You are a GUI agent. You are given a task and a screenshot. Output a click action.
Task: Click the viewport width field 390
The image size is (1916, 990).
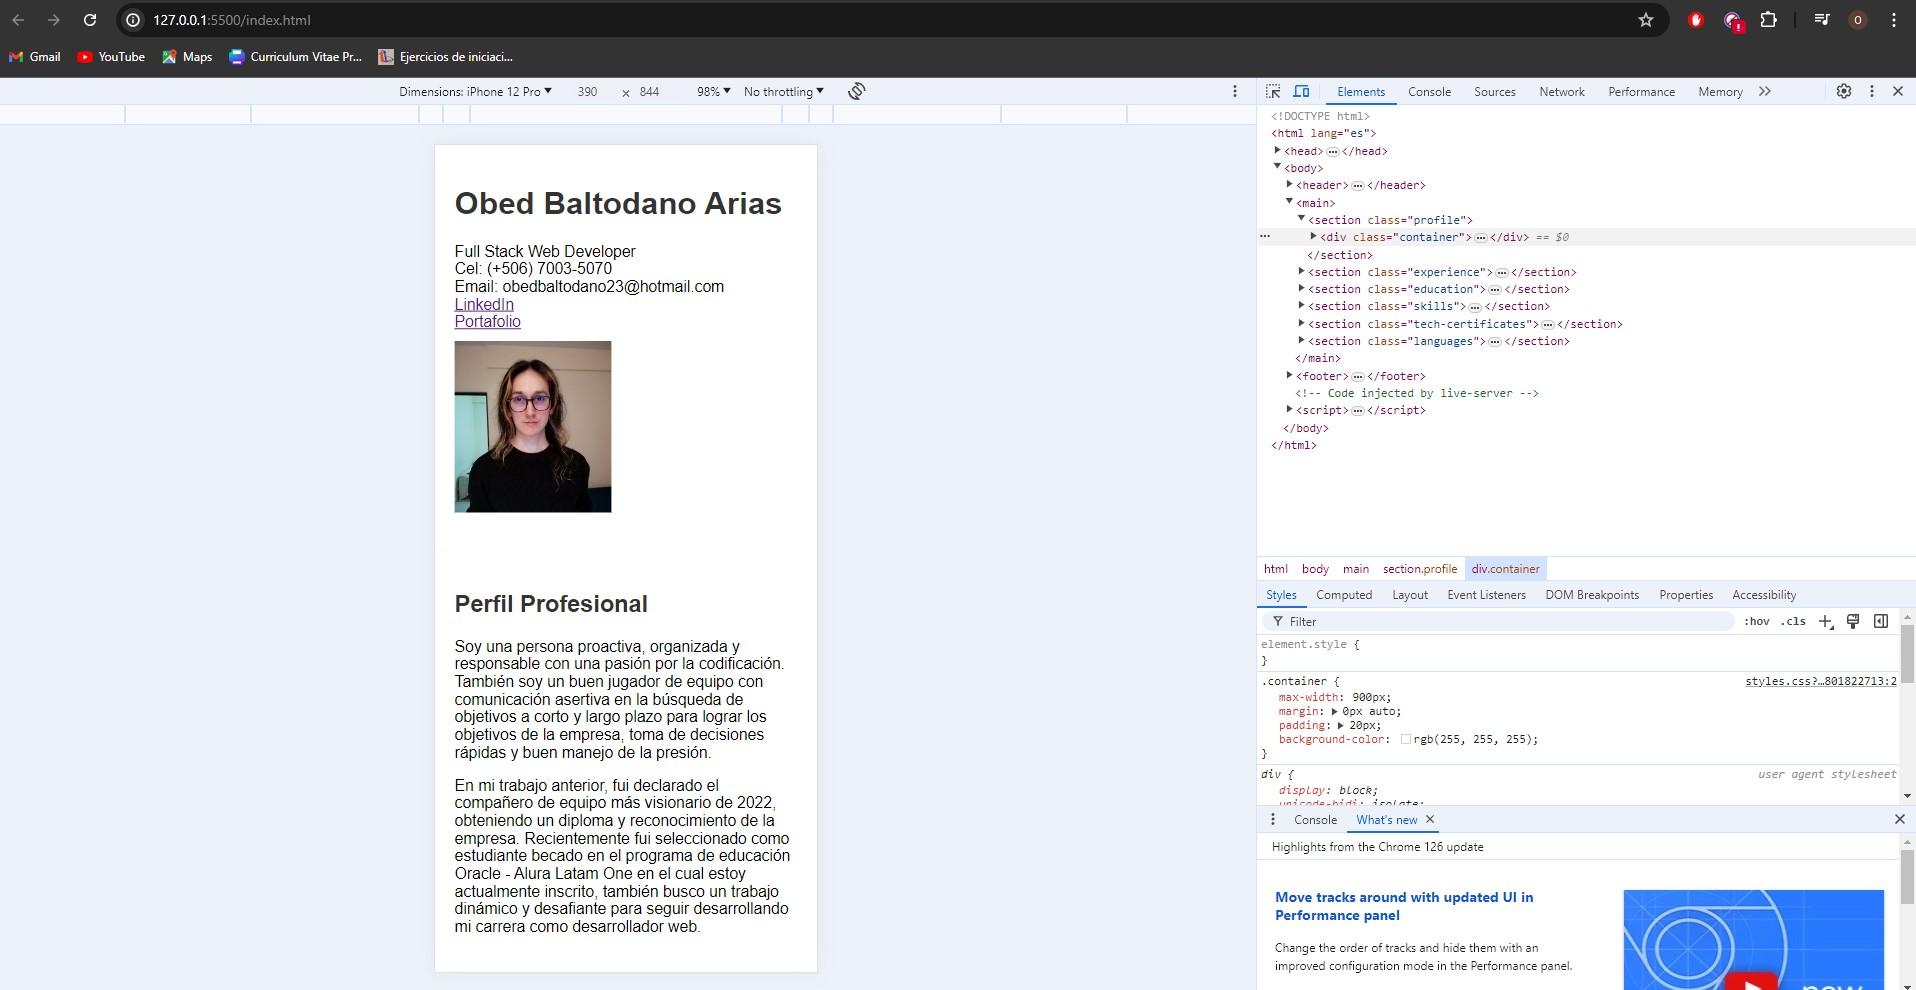click(587, 91)
